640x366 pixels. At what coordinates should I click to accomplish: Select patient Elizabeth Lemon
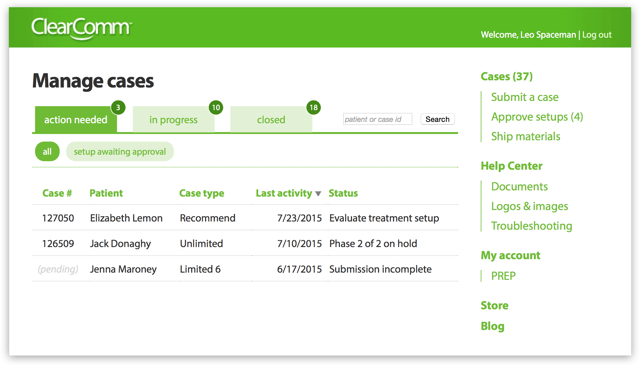[x=126, y=218]
